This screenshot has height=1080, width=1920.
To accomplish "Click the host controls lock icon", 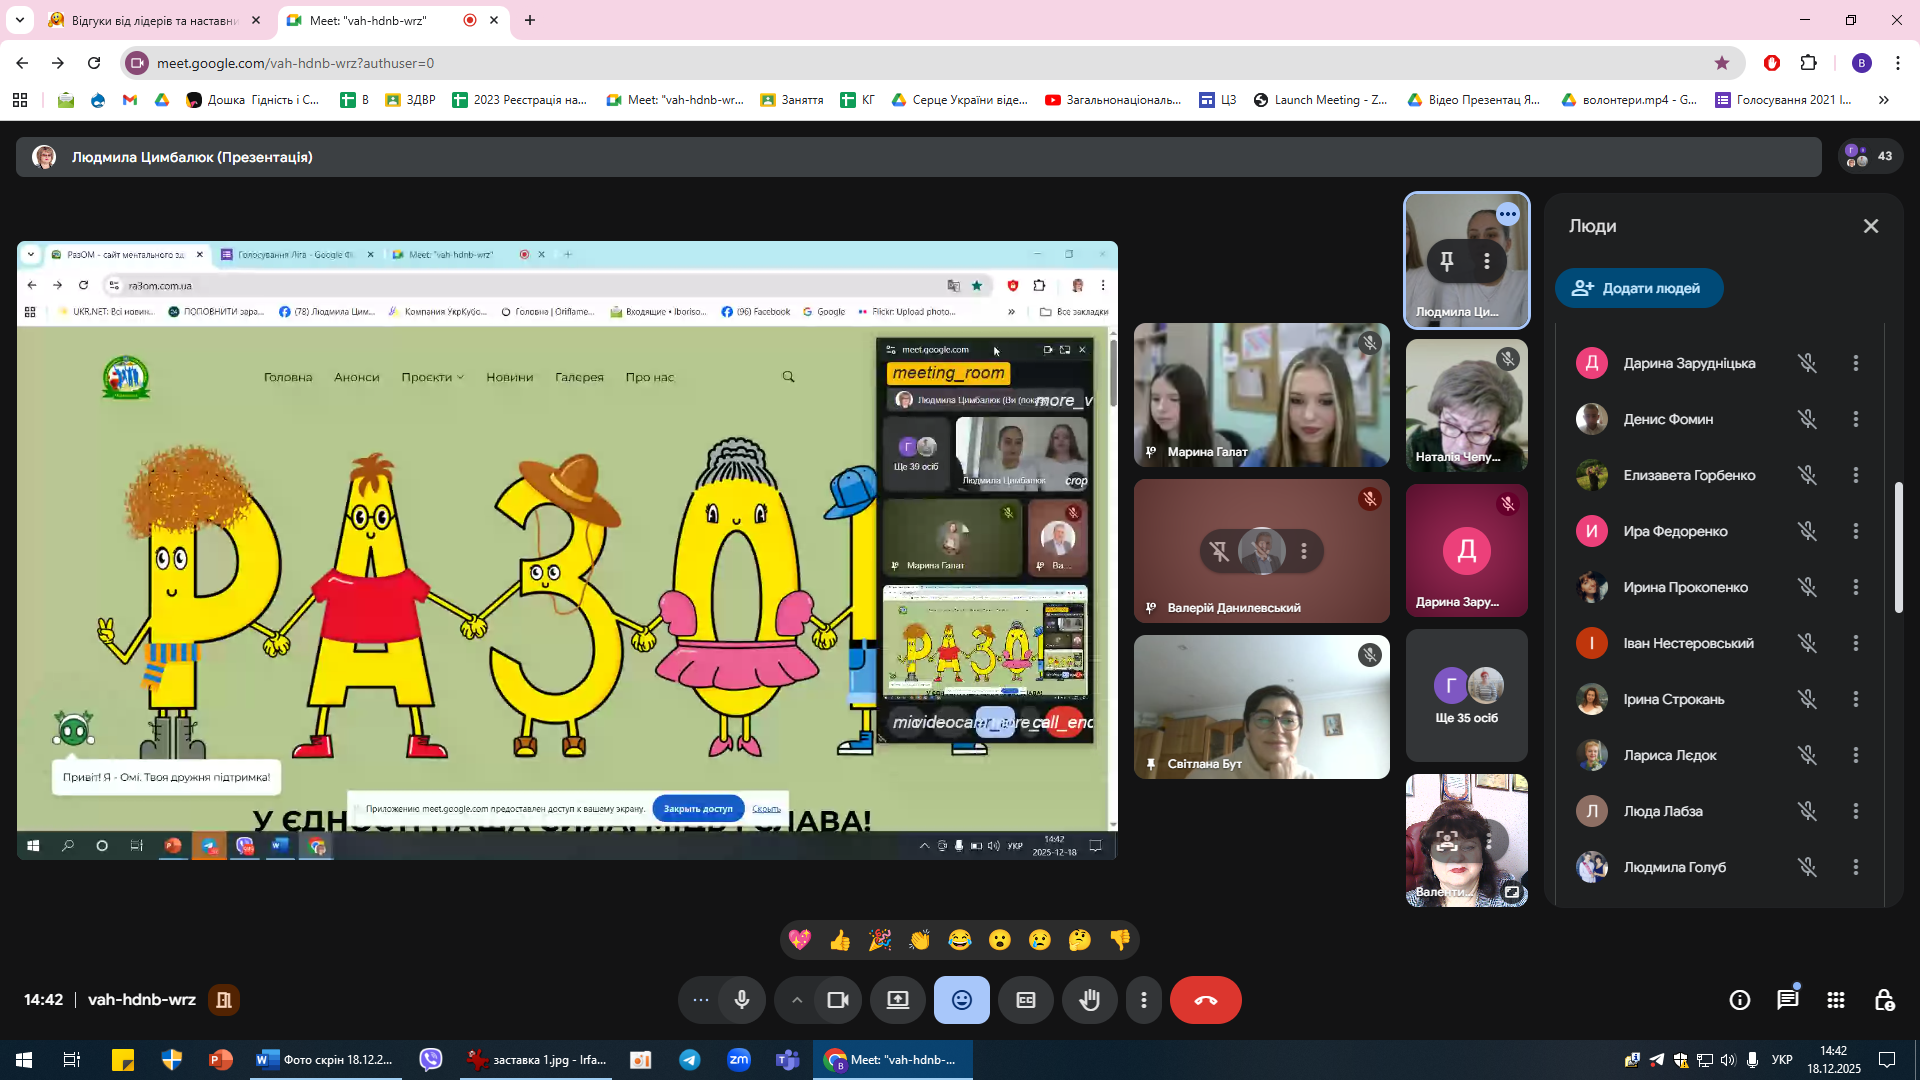I will (1884, 1000).
